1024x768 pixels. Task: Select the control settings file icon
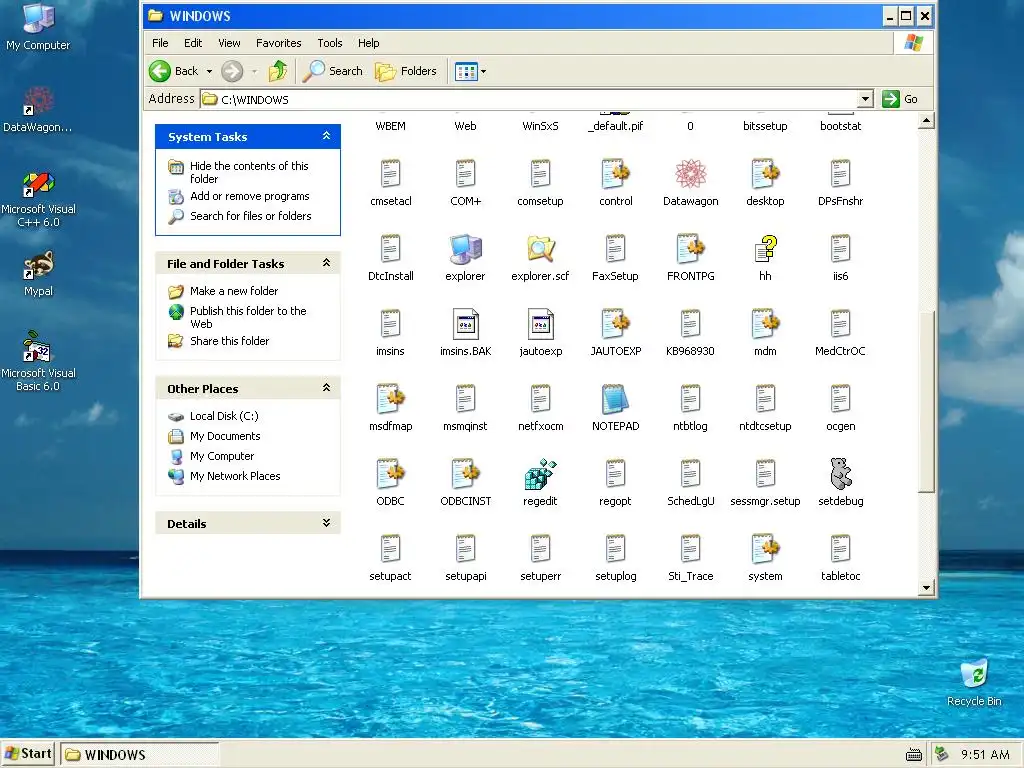(615, 174)
